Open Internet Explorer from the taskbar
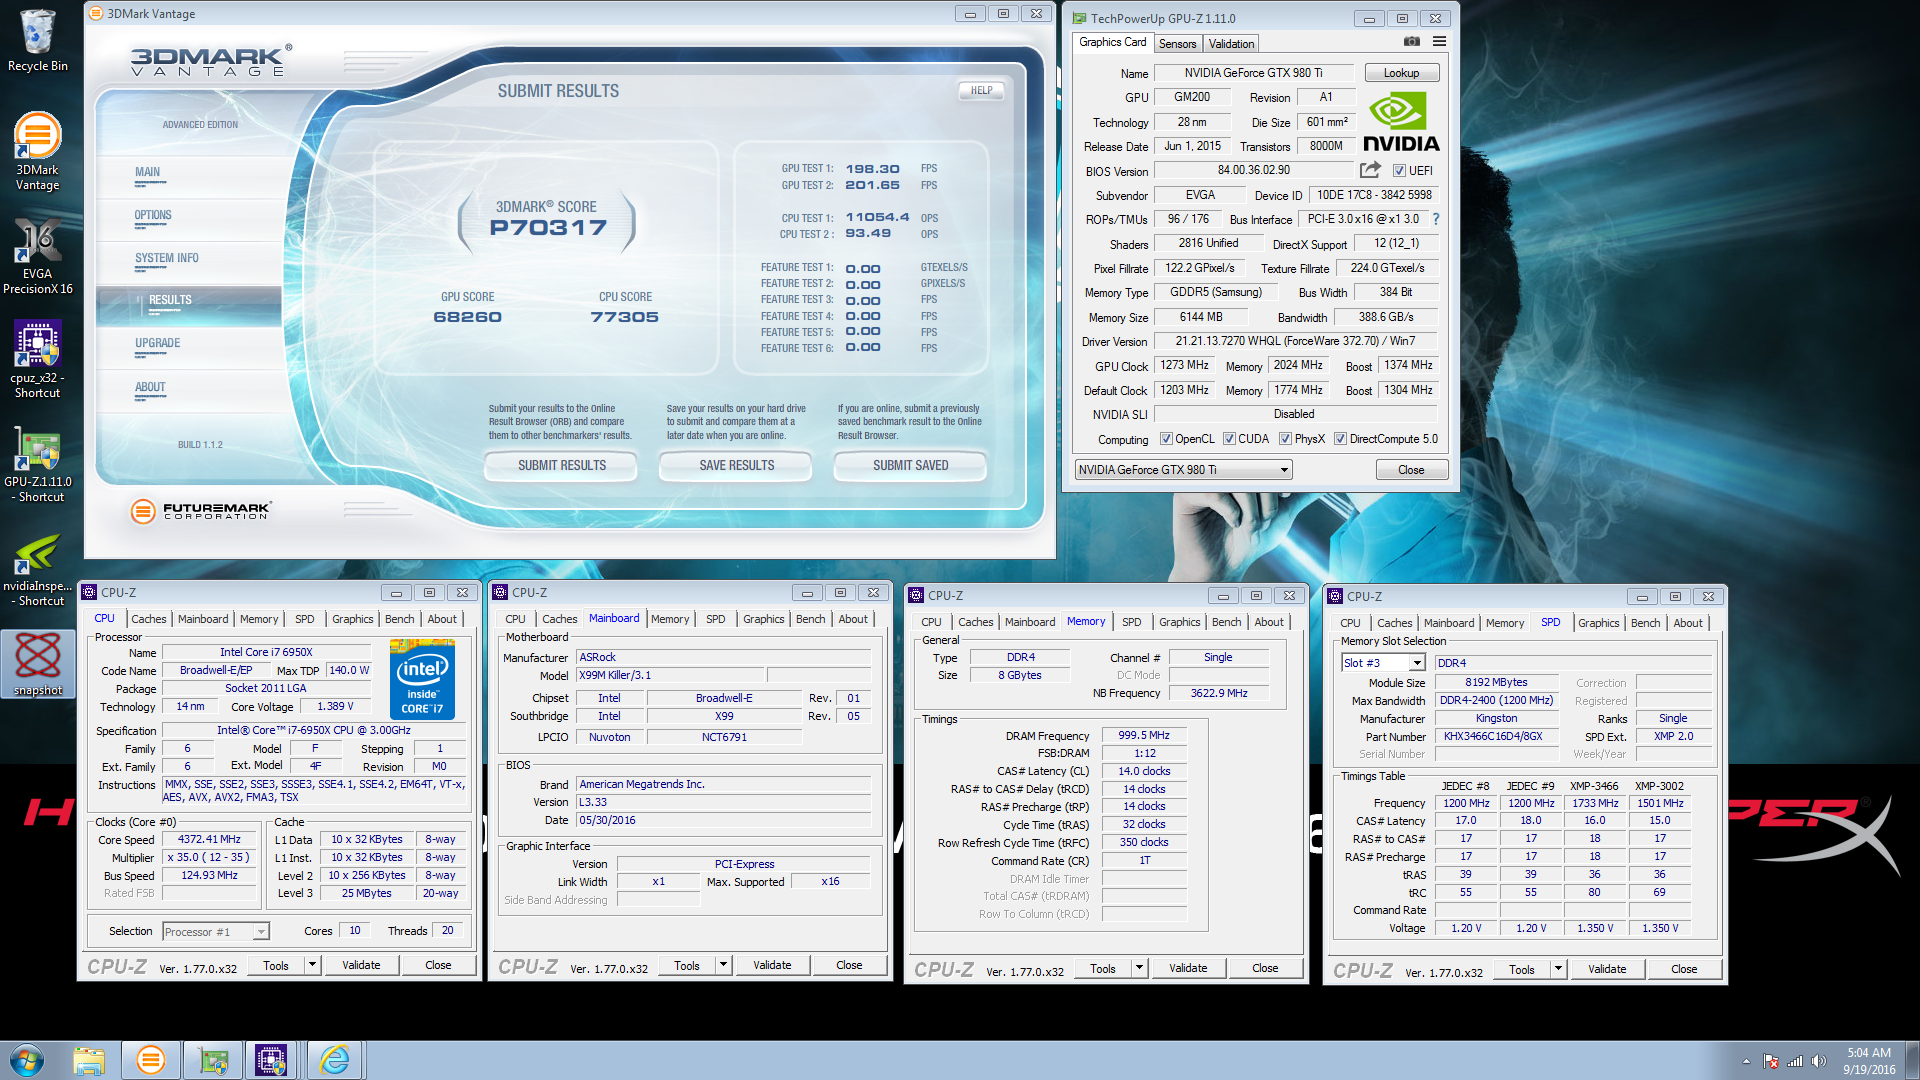The height and width of the screenshot is (1080, 1920). [x=334, y=1060]
